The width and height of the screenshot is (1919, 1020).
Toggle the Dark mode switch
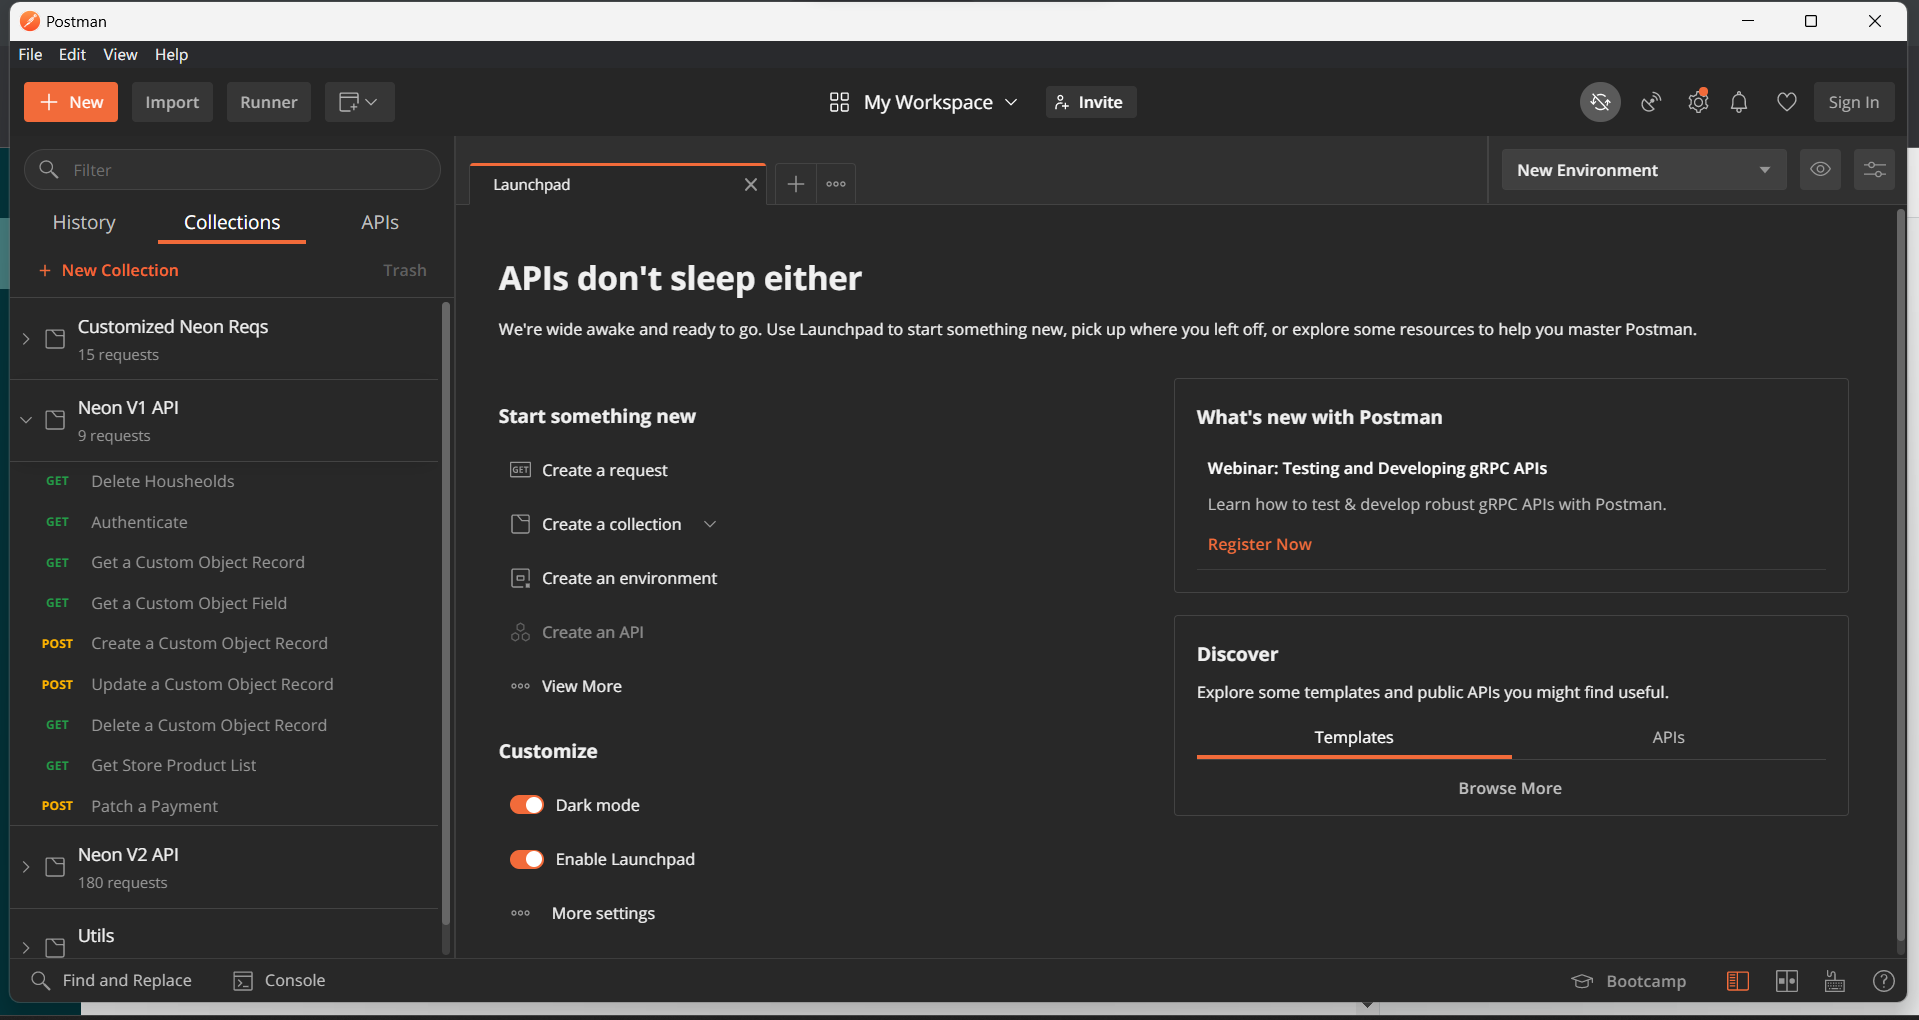click(x=527, y=805)
